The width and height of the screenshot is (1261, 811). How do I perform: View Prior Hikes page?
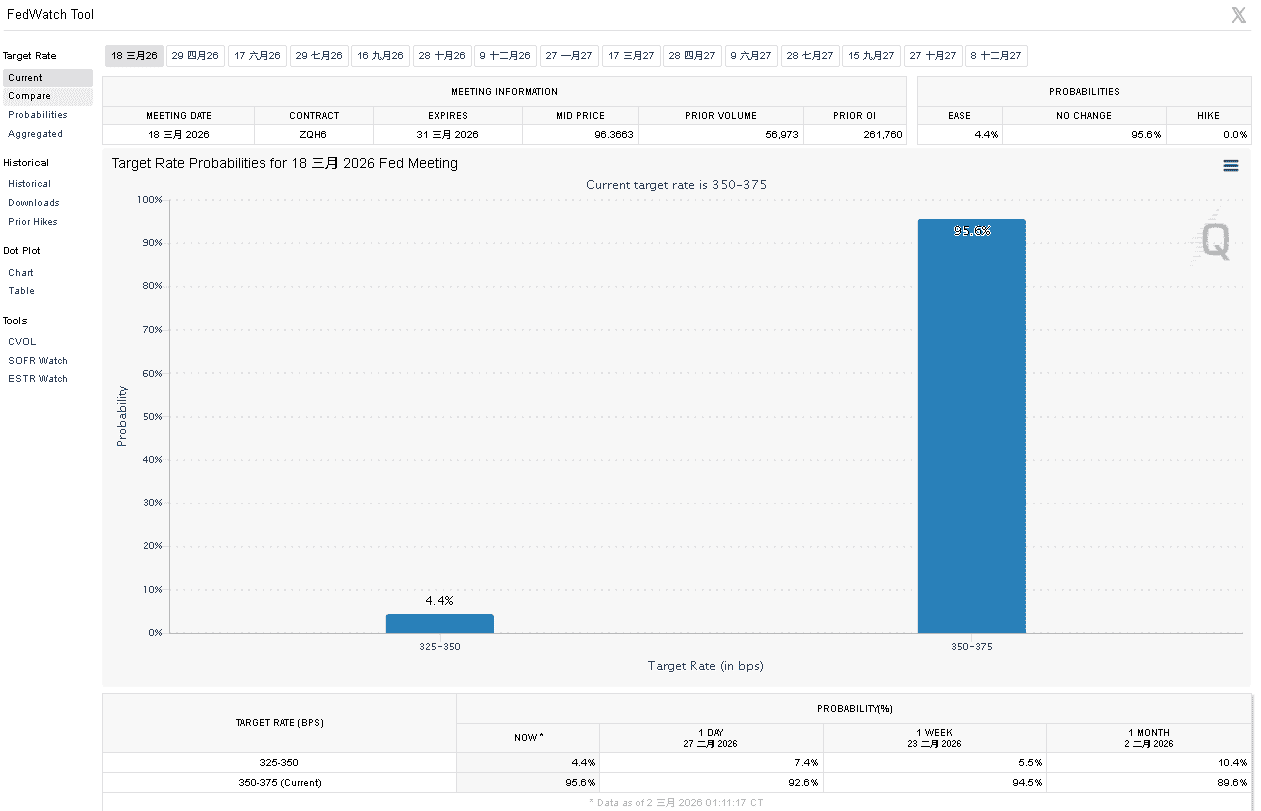coord(33,222)
